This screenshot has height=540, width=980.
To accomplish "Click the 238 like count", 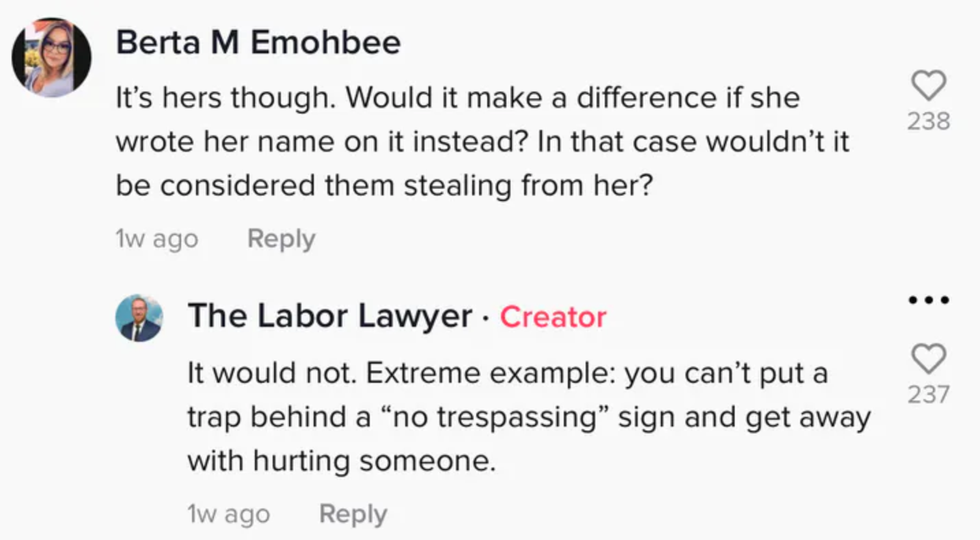I will click(x=930, y=122).
